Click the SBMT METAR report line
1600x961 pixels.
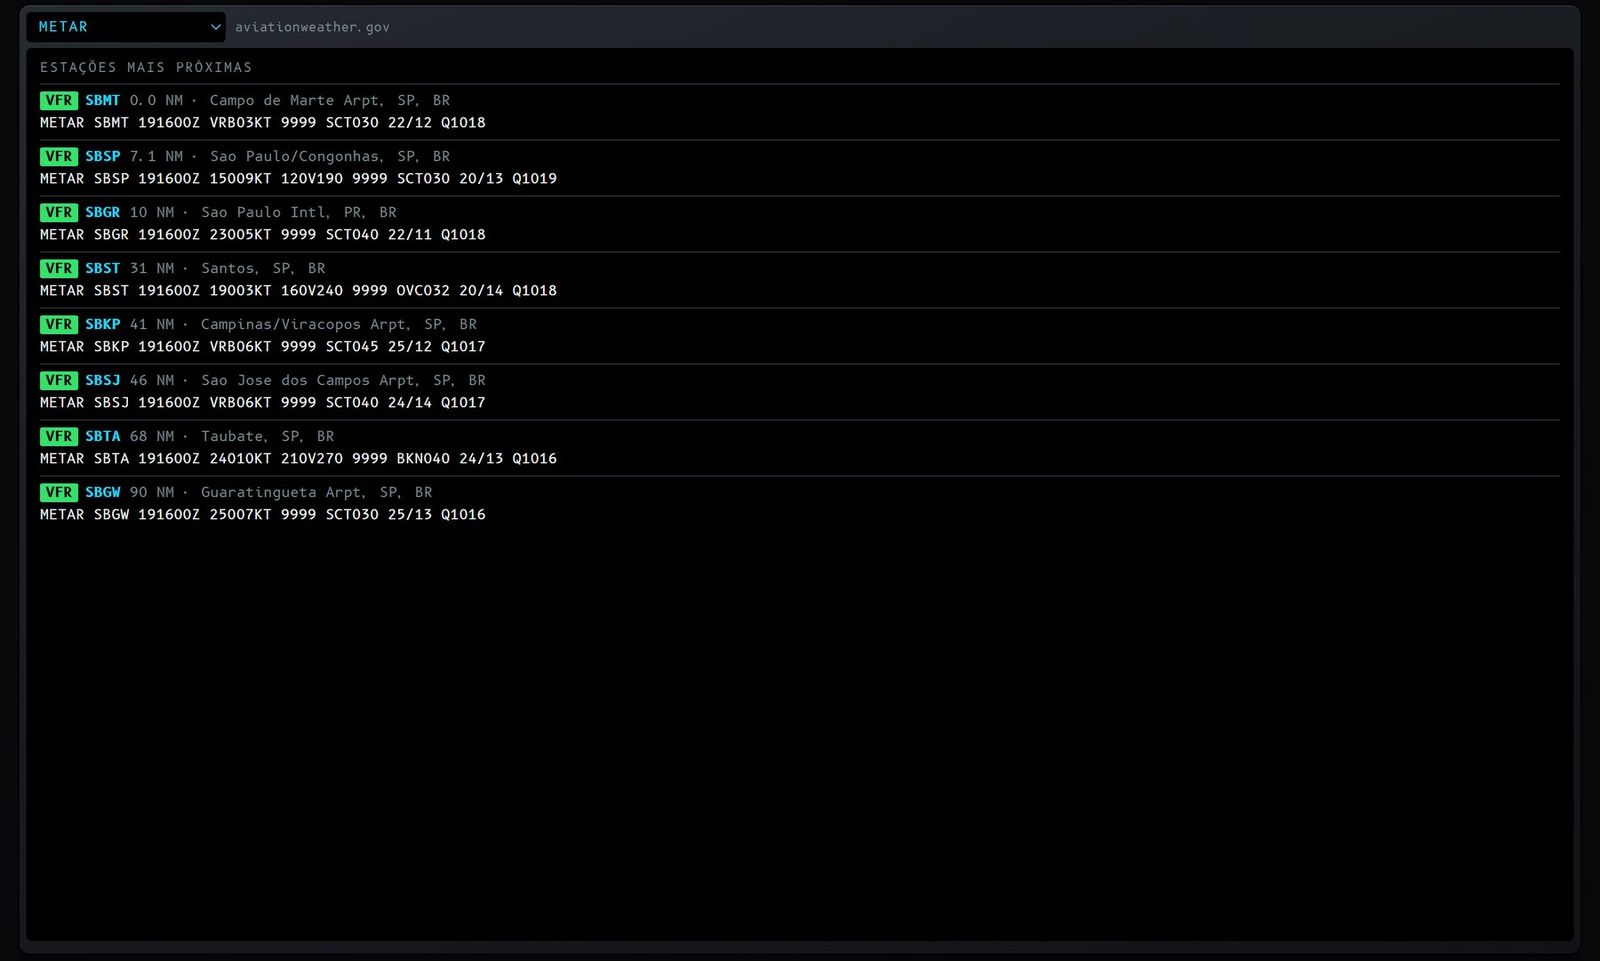pos(263,122)
